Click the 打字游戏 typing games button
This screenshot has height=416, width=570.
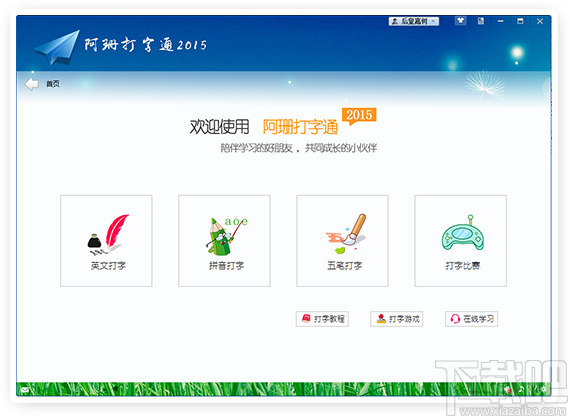397,319
